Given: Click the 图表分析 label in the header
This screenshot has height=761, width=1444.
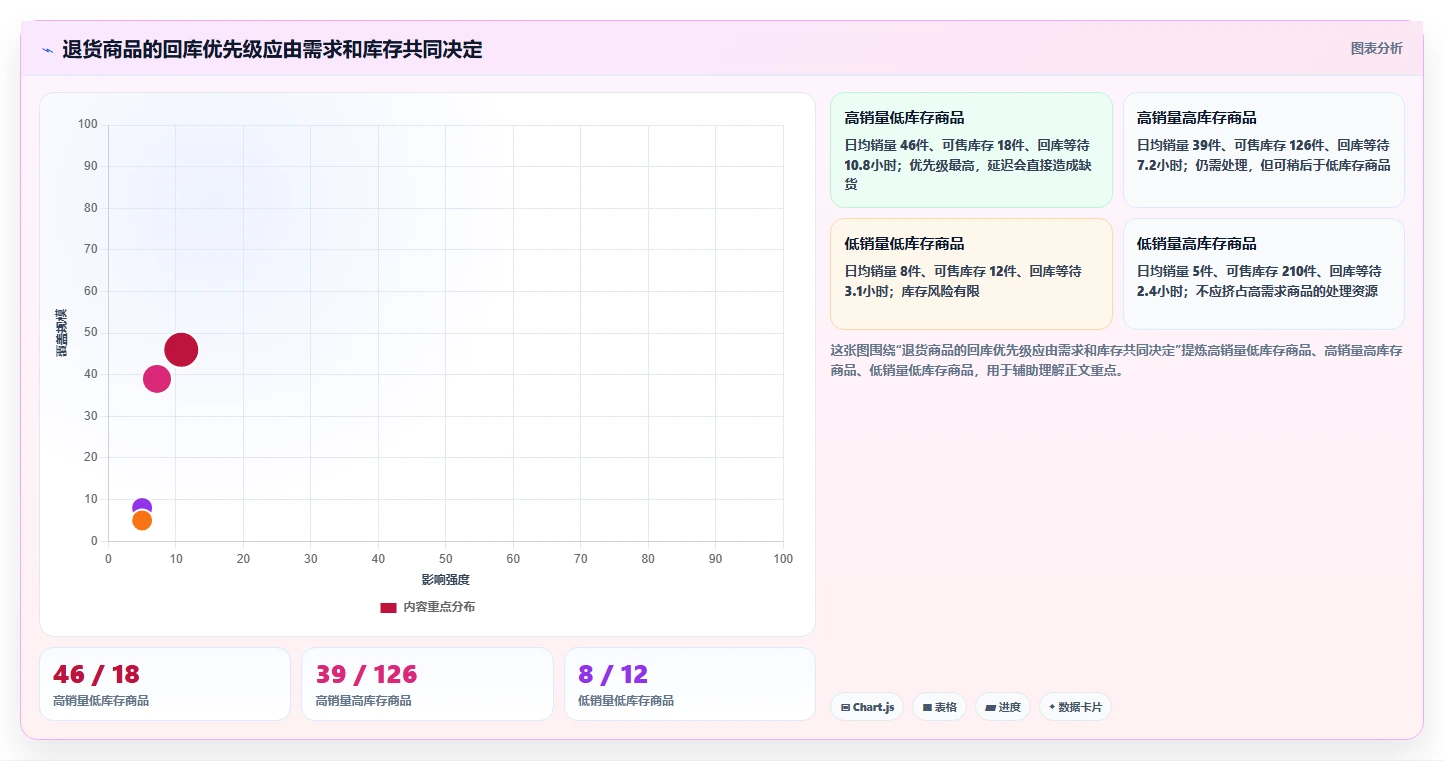Looking at the screenshot, I should tap(1376, 48).
